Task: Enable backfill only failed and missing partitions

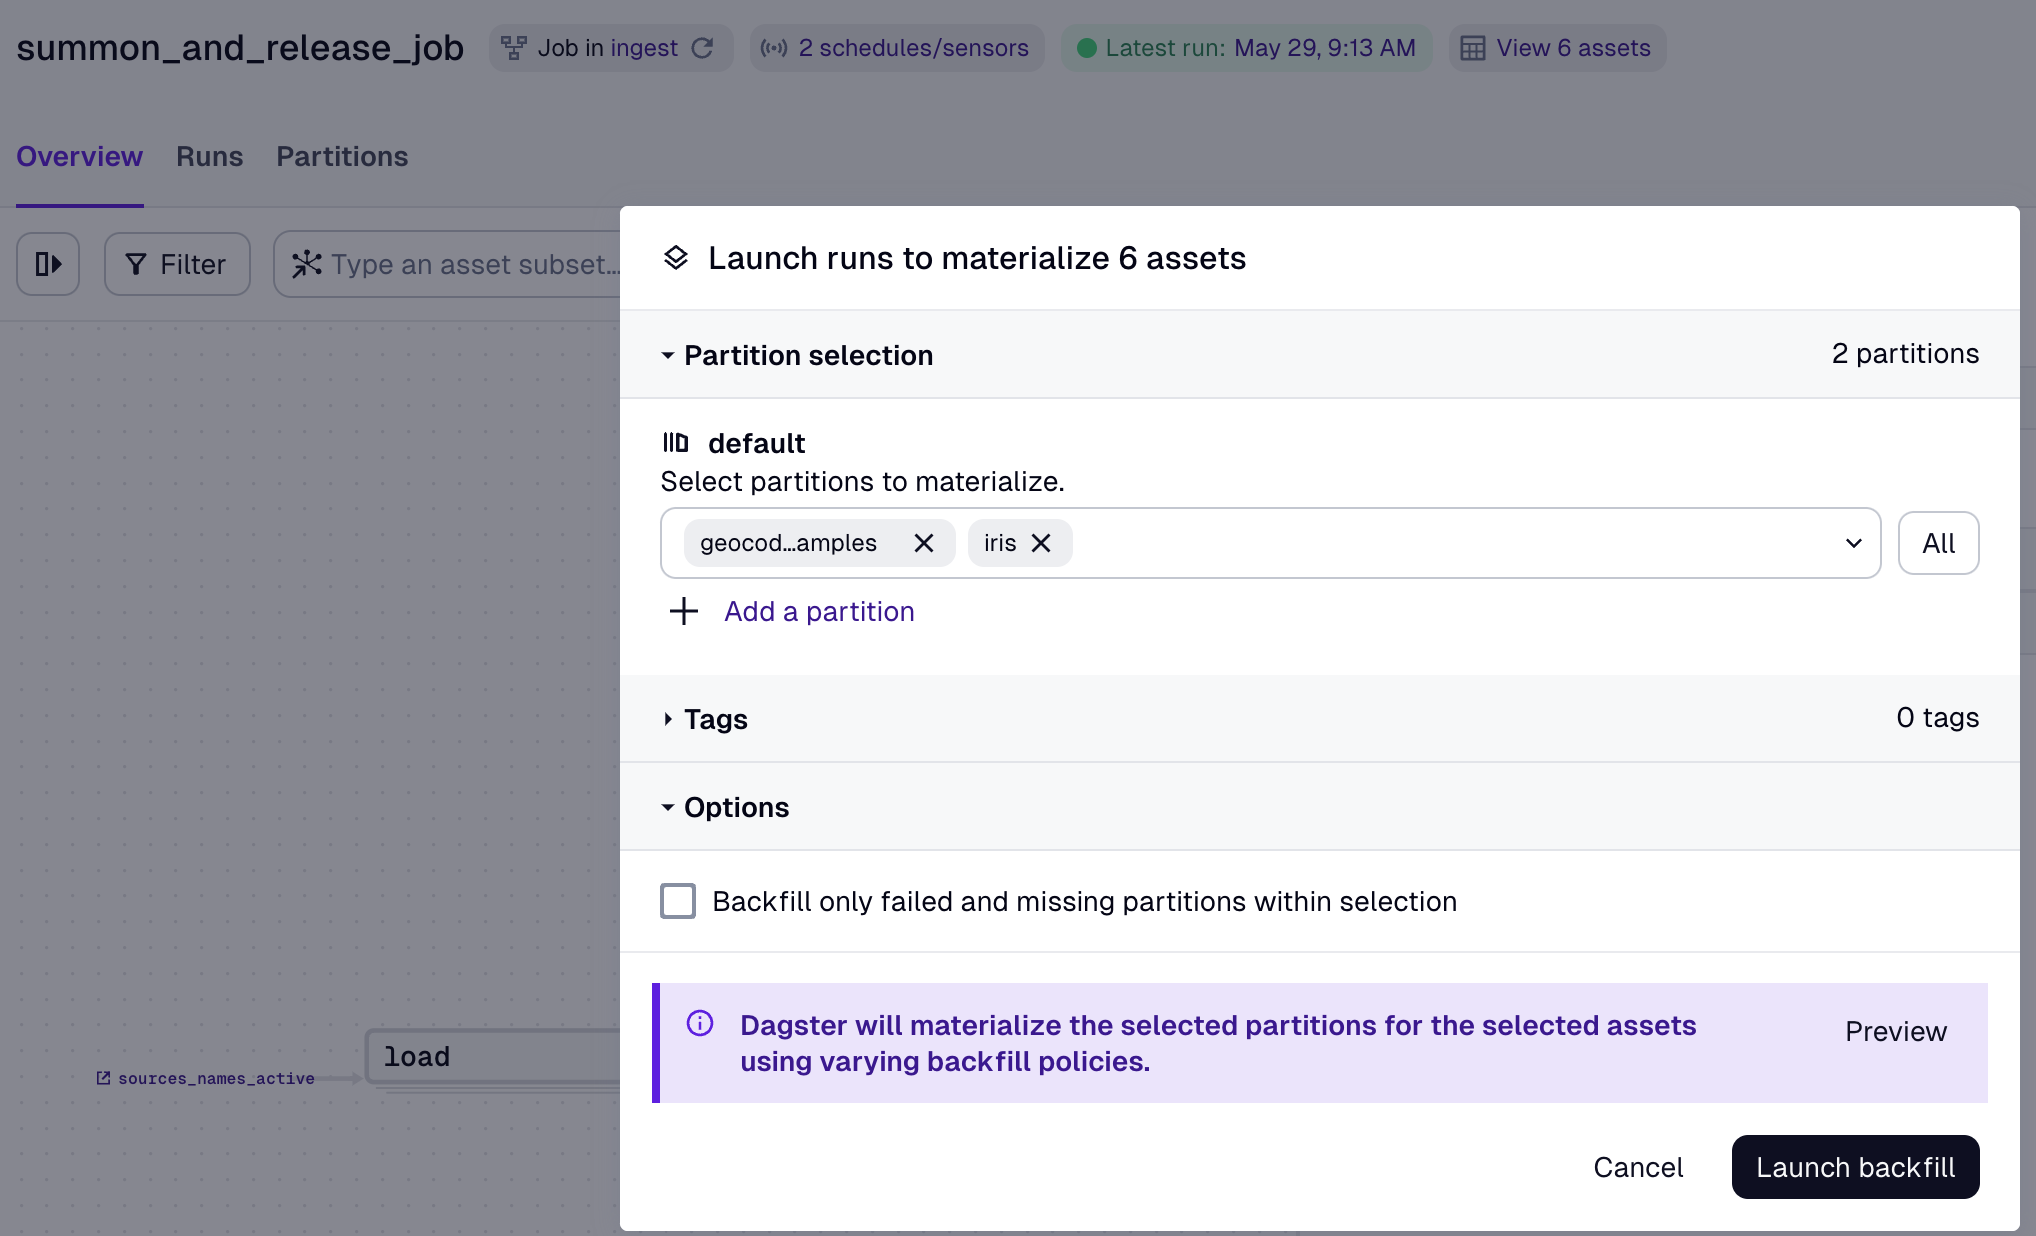Action: (x=678, y=901)
